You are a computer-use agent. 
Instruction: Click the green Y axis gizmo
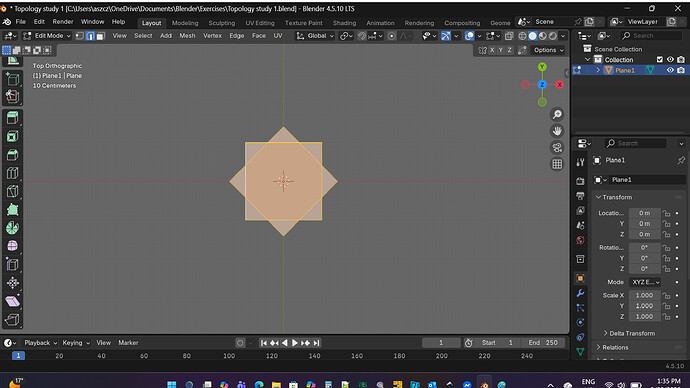tap(542, 67)
